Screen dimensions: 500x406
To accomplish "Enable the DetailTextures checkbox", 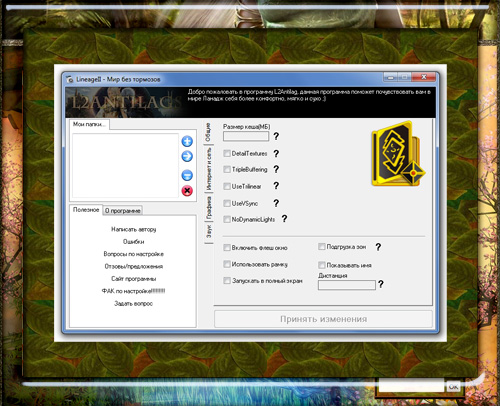I will click(227, 153).
